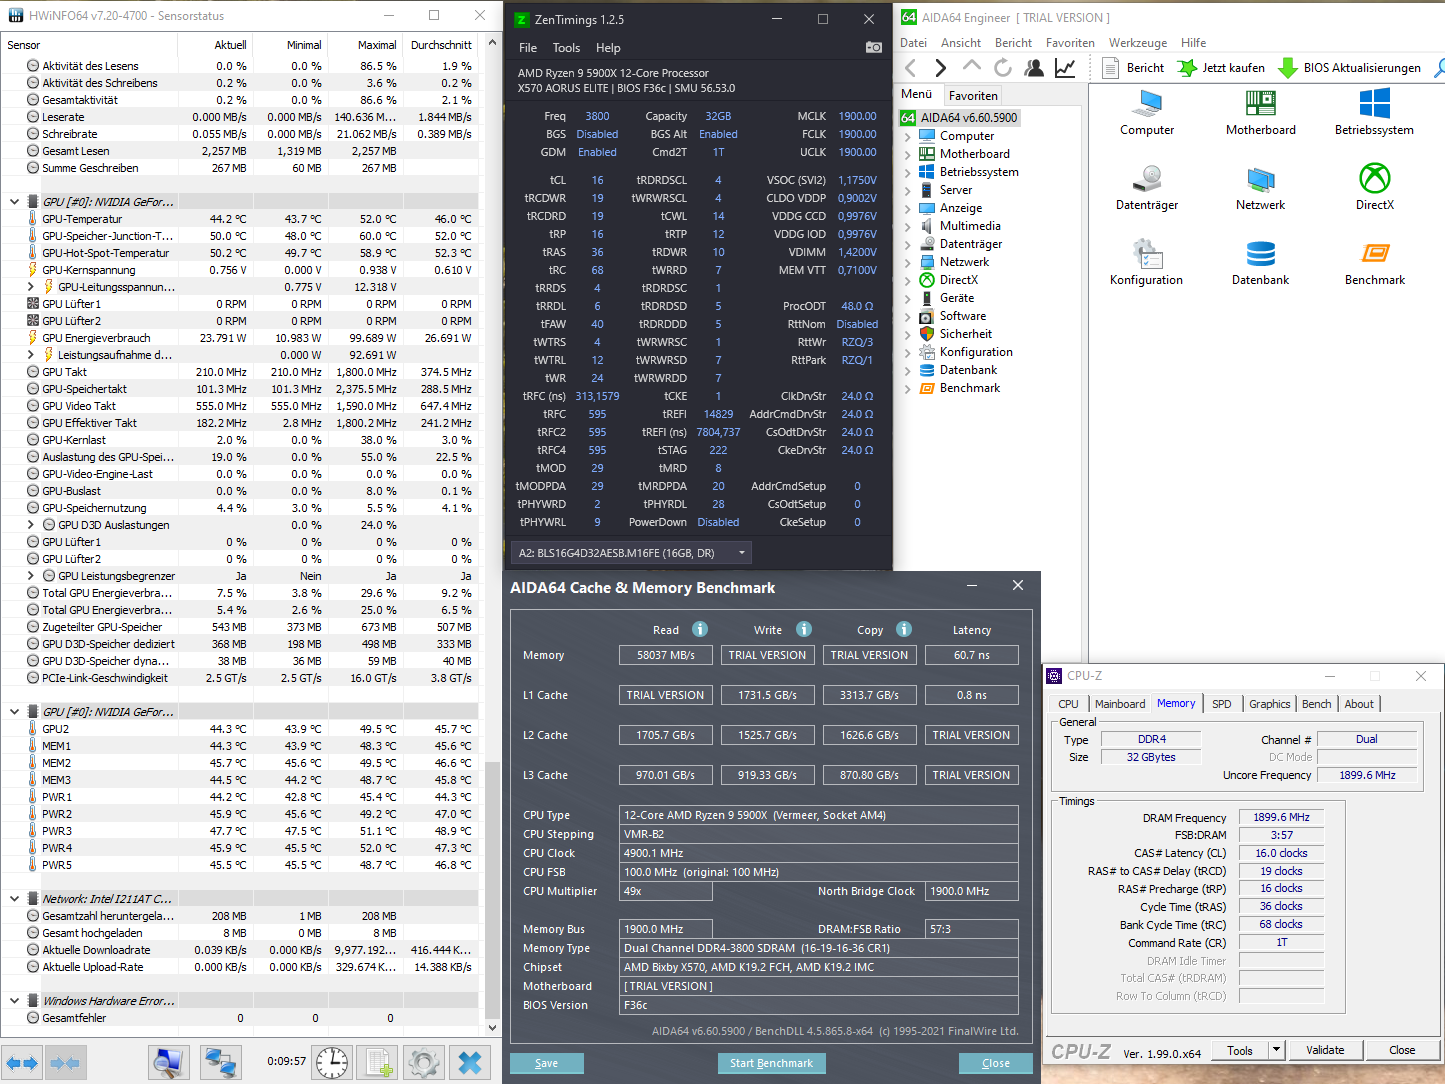Collapse Network Intel I211AT sensor group
Image resolution: width=1445 pixels, height=1084 pixels.
pyautogui.click(x=14, y=899)
